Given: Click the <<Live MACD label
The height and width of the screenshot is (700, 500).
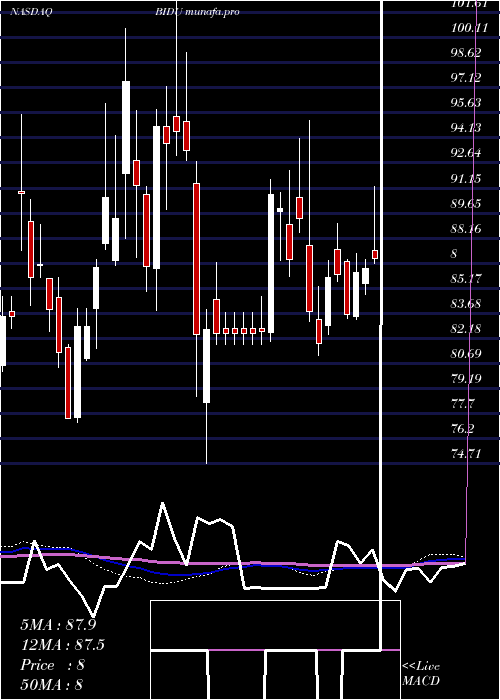Looking at the screenshot, I should [x=421, y=674].
